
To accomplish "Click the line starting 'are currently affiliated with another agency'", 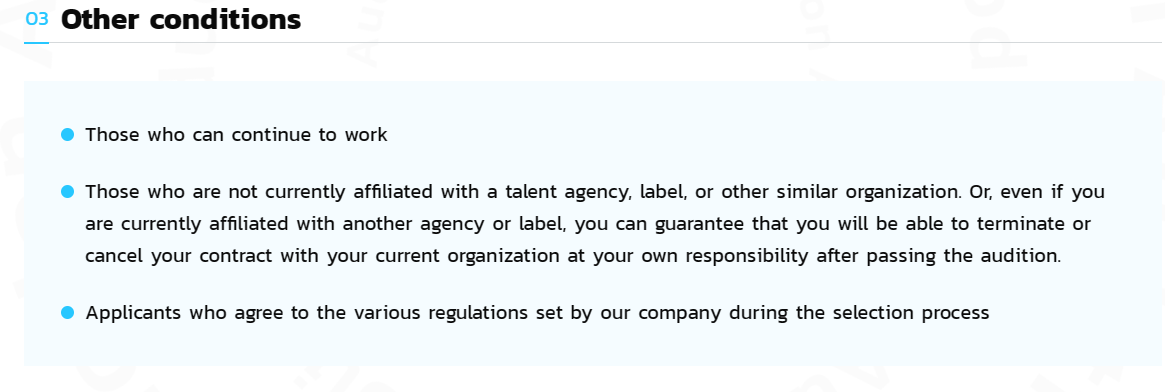I will [588, 224].
